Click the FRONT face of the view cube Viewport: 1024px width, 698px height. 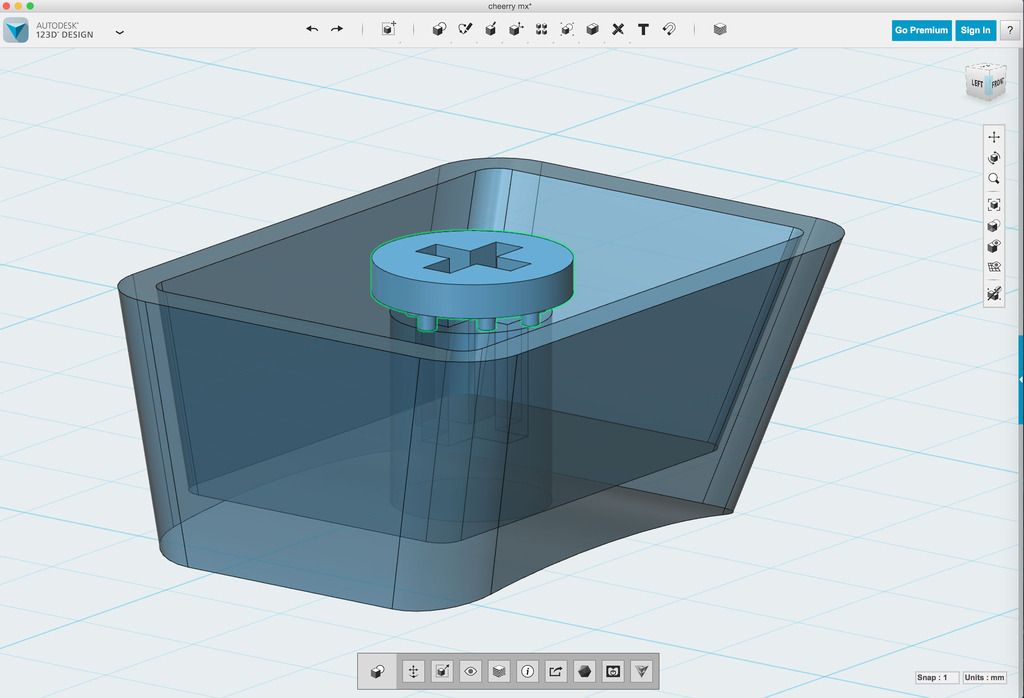pos(997,83)
